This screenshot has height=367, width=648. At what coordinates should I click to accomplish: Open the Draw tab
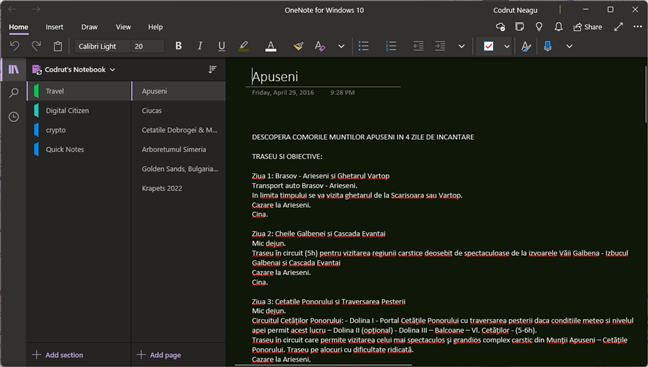pos(89,27)
